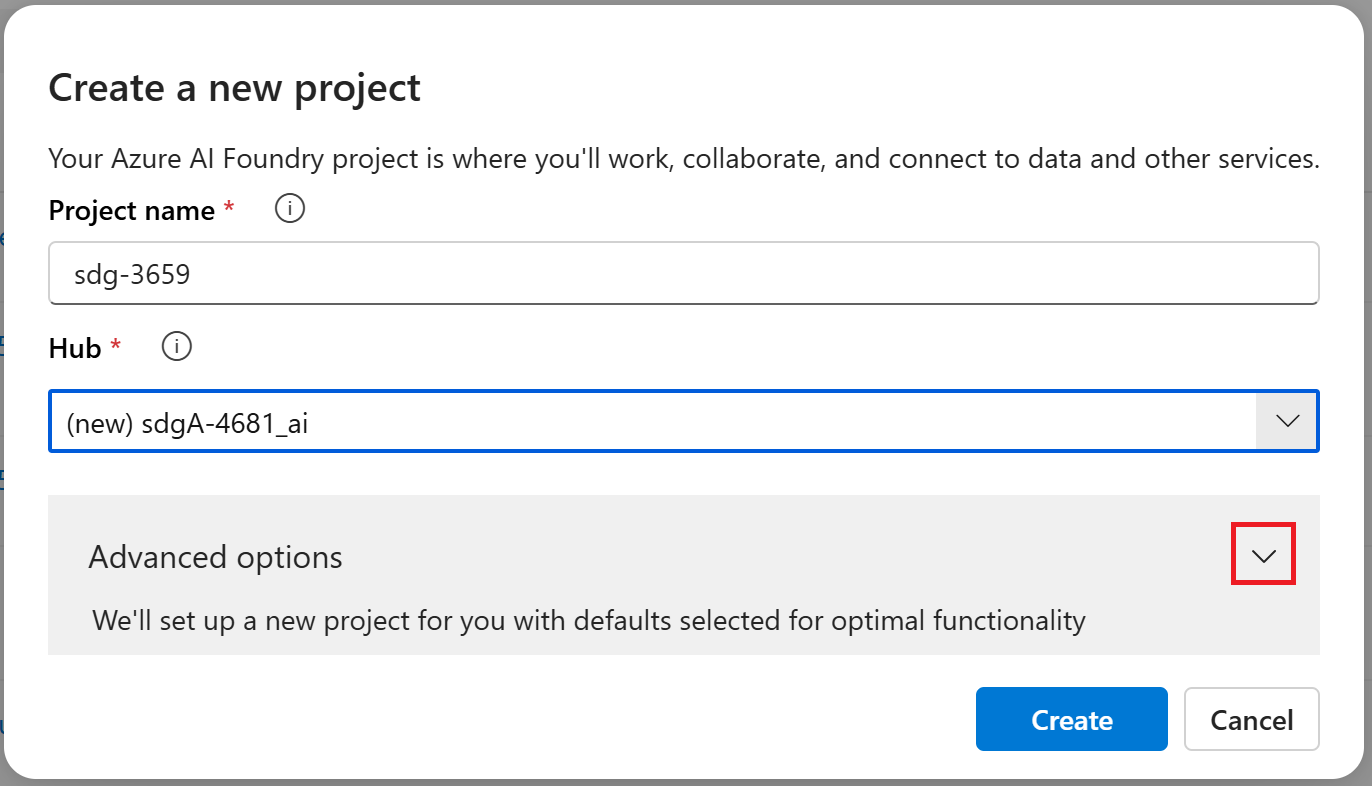Click the Project name label
The image size is (1372, 786).
(x=131, y=211)
